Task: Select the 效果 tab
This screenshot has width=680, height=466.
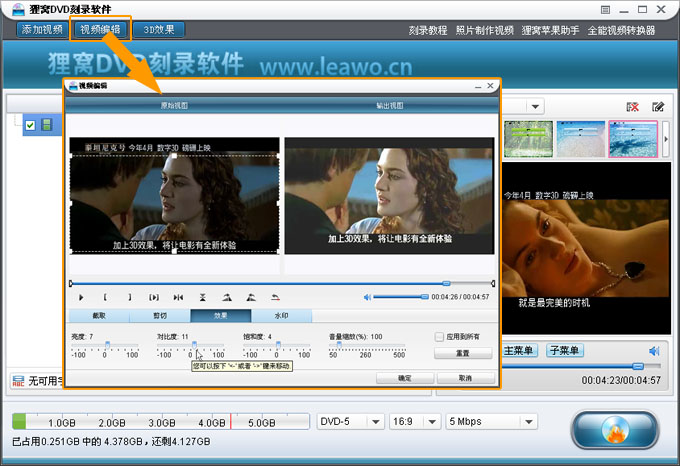Action: pyautogui.click(x=220, y=316)
